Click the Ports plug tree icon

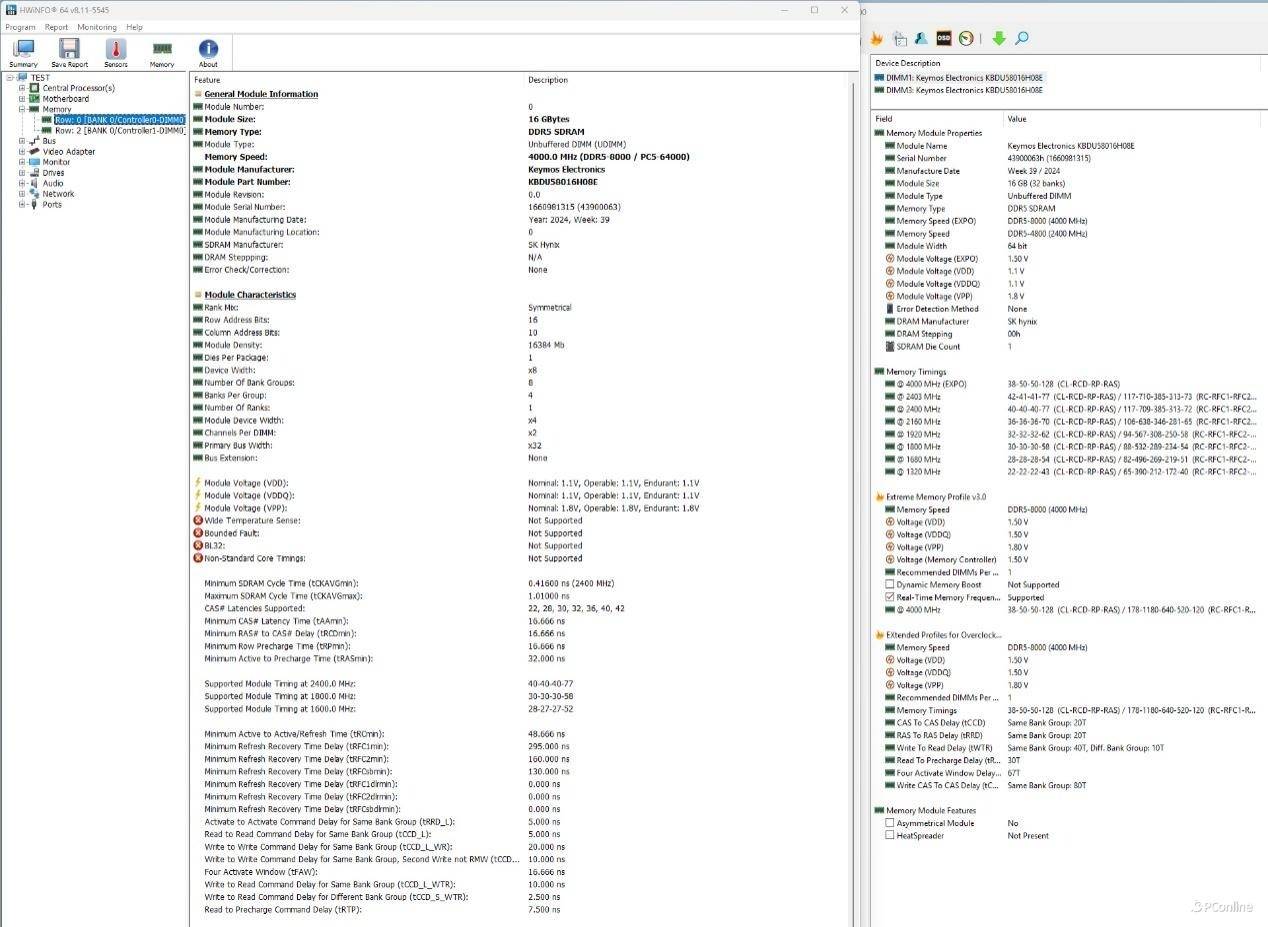coord(34,204)
